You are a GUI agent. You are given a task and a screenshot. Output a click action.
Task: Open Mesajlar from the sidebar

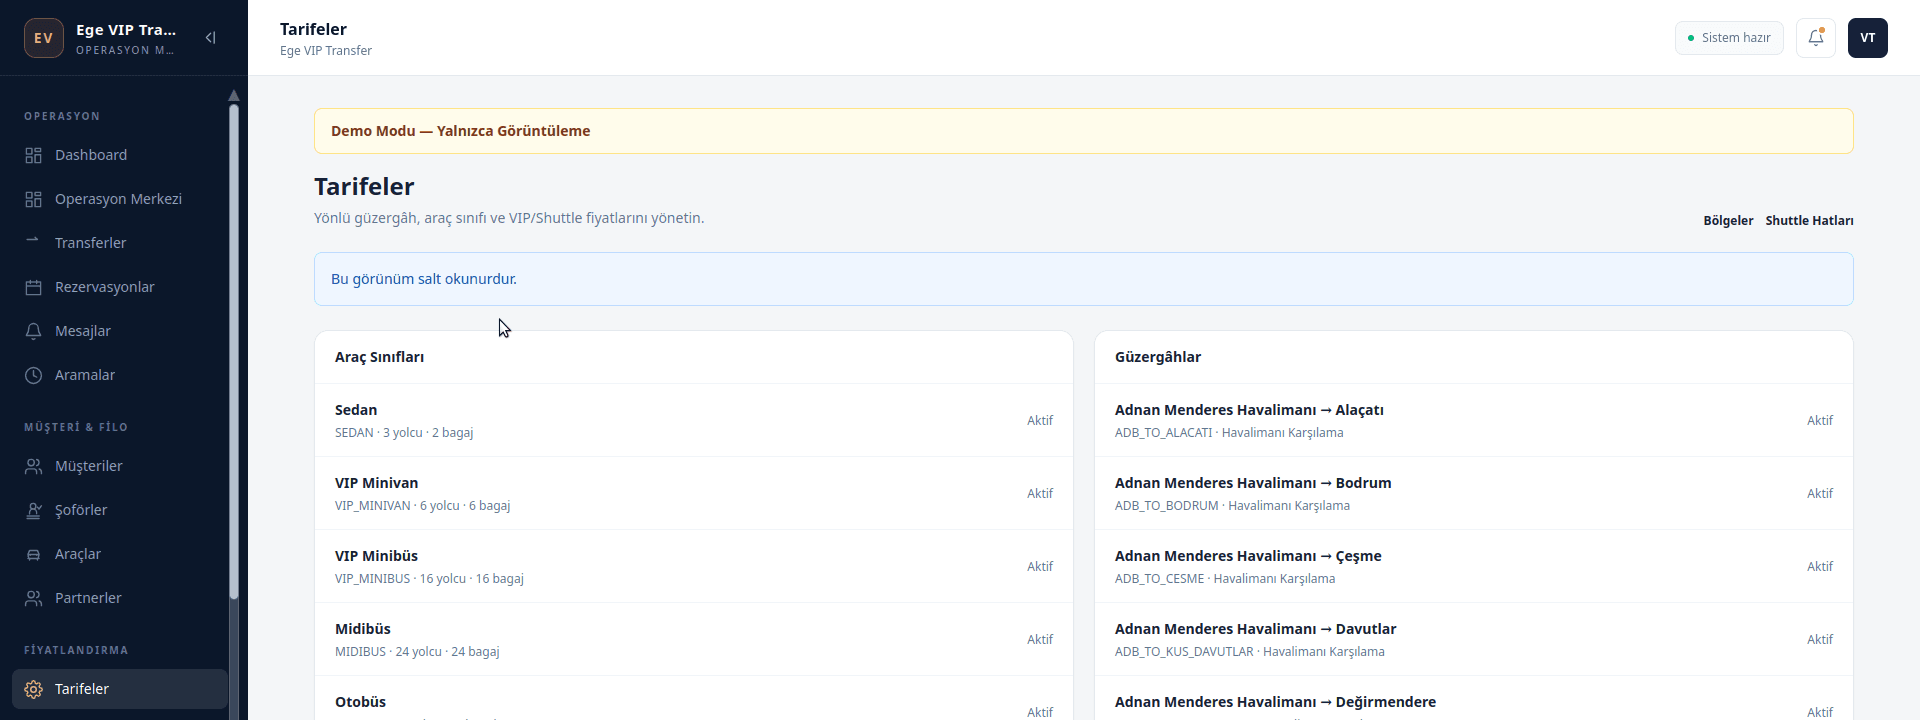(120, 331)
